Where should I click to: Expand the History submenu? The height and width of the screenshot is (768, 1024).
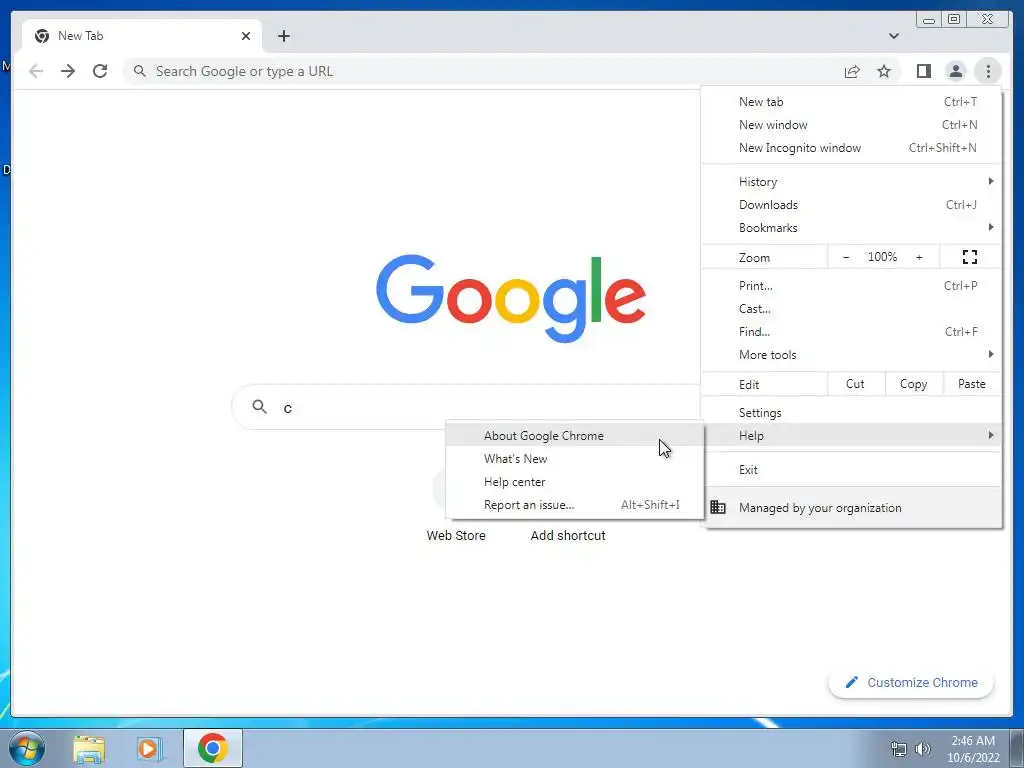[x=851, y=182]
